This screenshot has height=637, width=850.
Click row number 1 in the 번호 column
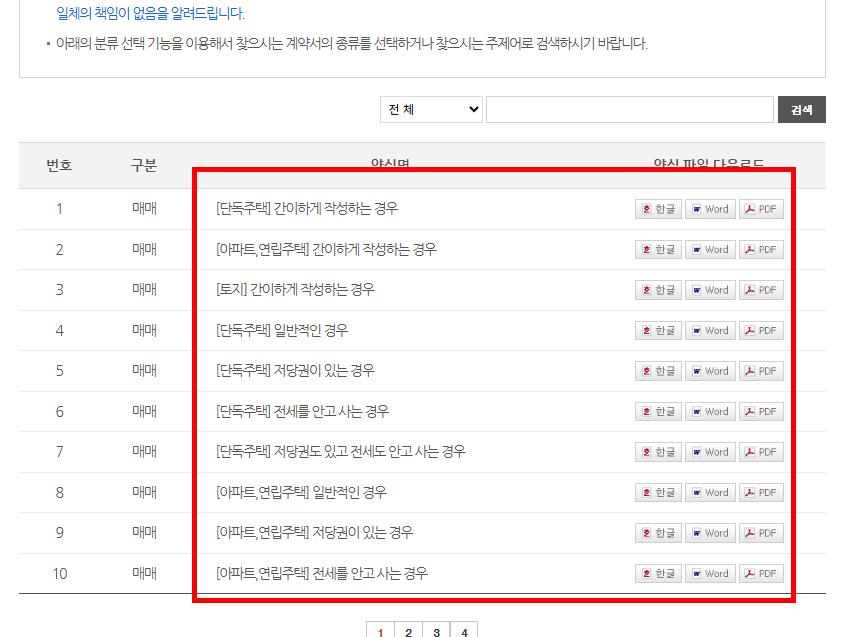pos(58,208)
